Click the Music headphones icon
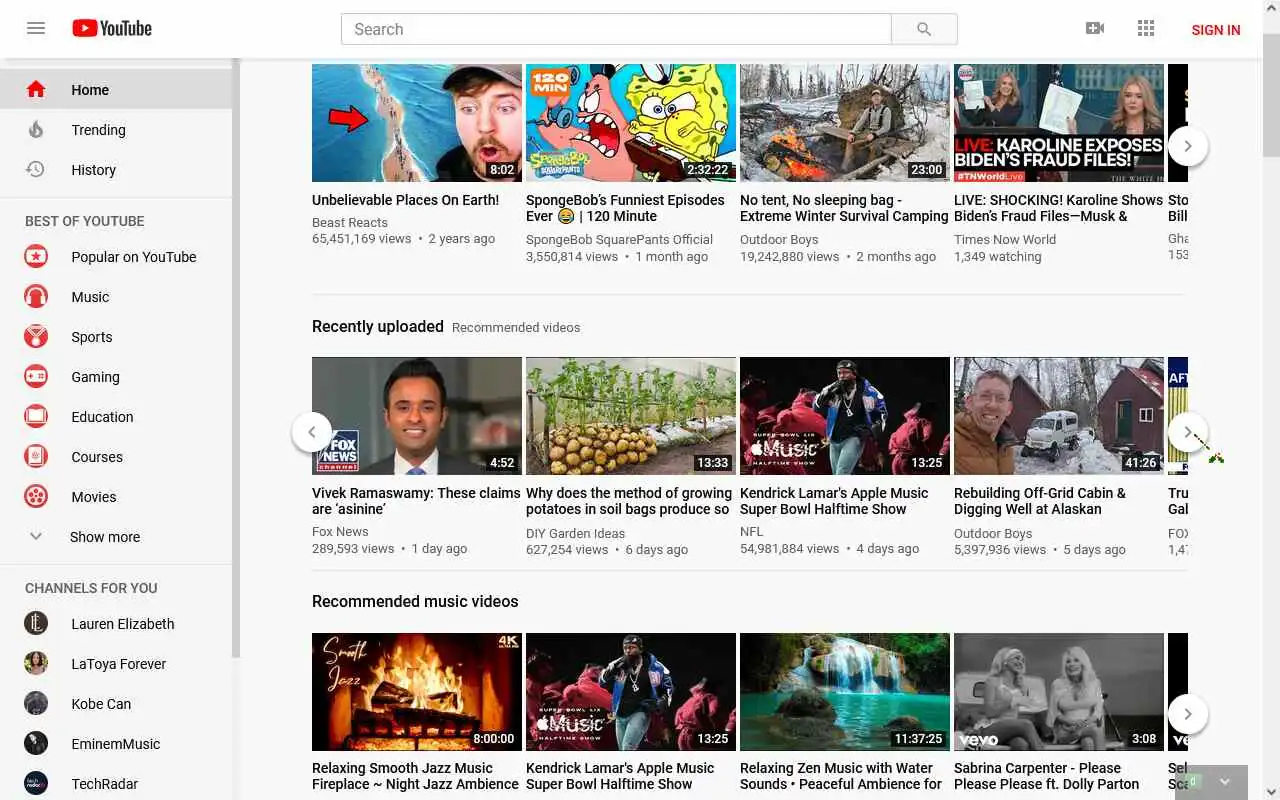 36,297
